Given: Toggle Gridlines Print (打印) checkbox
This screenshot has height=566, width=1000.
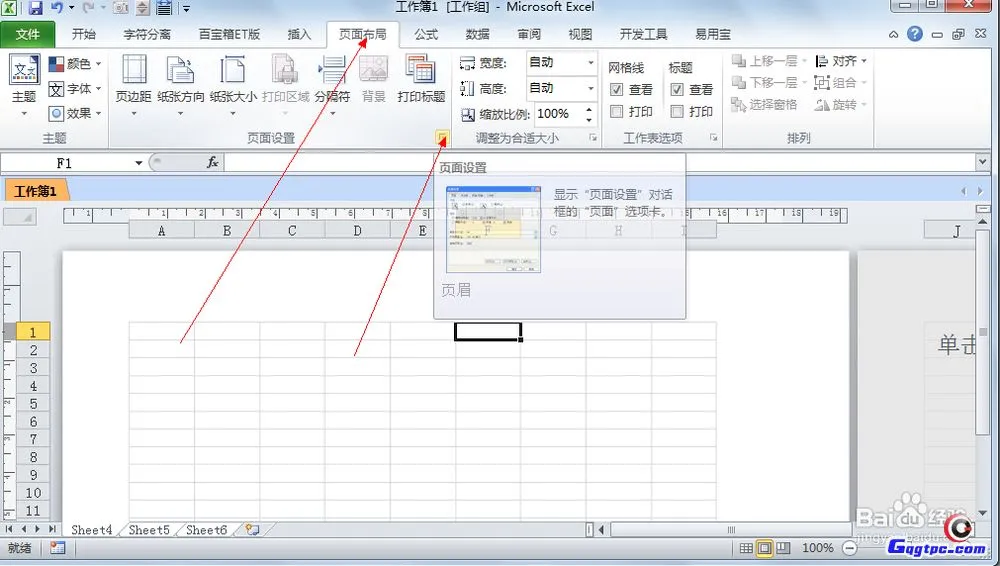Looking at the screenshot, I should click(x=616, y=112).
